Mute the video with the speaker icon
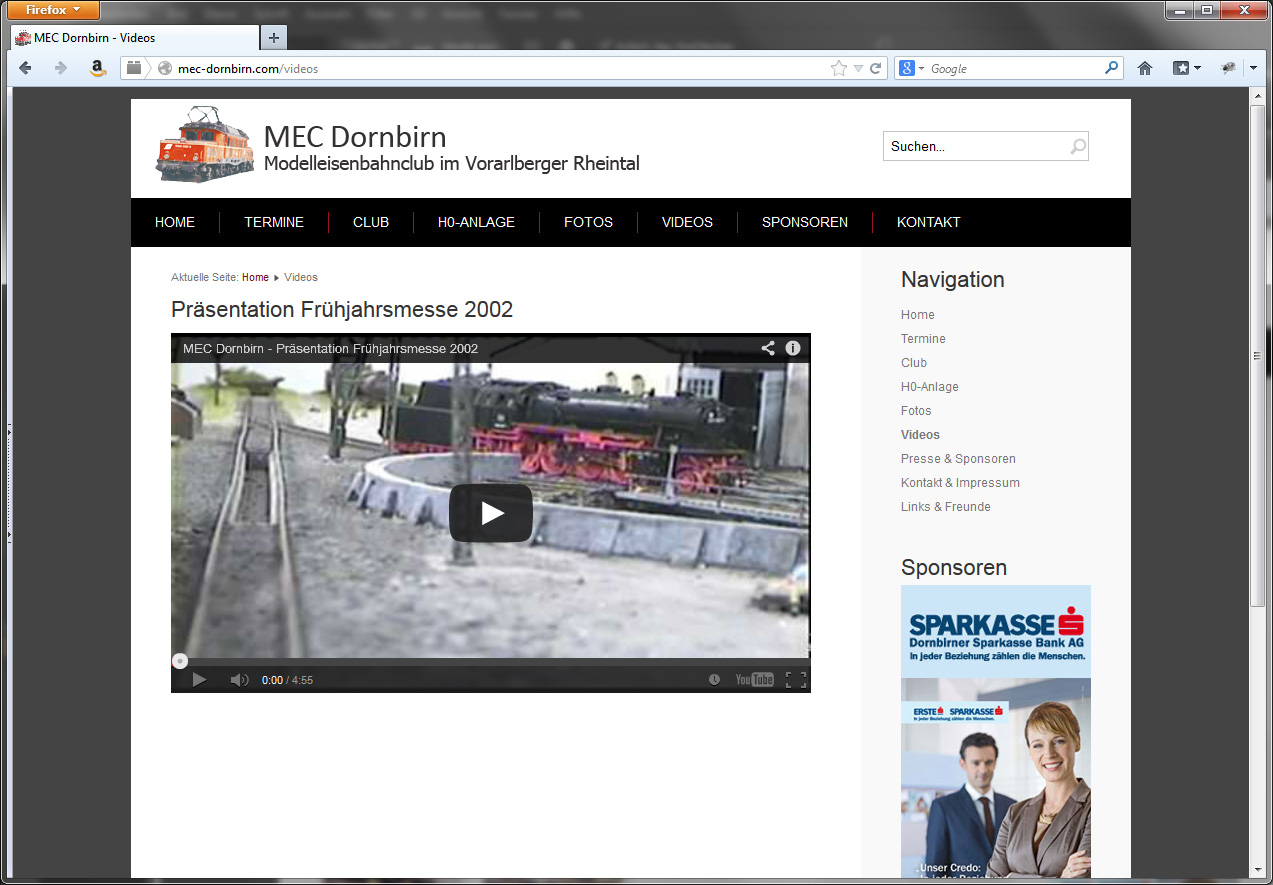The width and height of the screenshot is (1273, 885). 239,680
